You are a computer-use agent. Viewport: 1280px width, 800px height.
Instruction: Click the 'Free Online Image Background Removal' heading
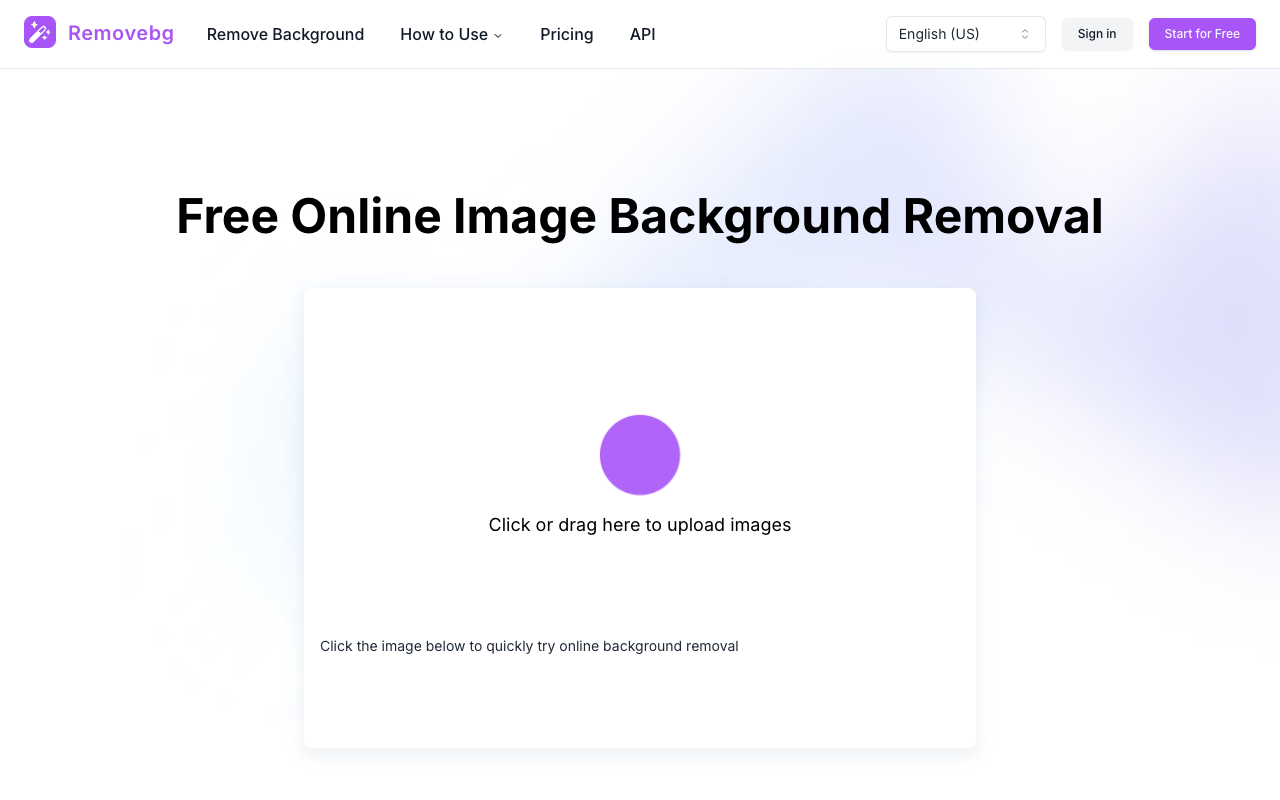tap(640, 216)
